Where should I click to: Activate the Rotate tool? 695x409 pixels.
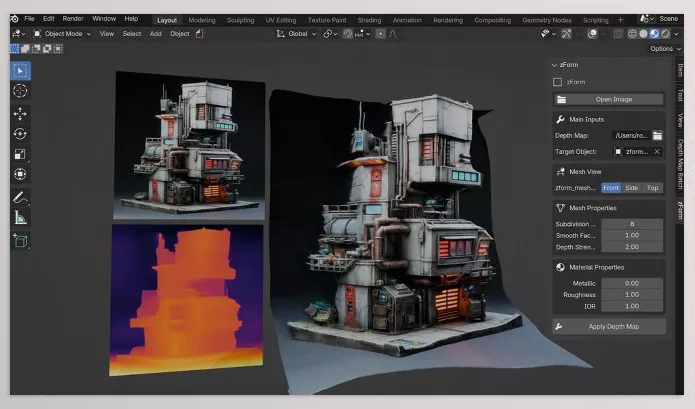(x=20, y=134)
